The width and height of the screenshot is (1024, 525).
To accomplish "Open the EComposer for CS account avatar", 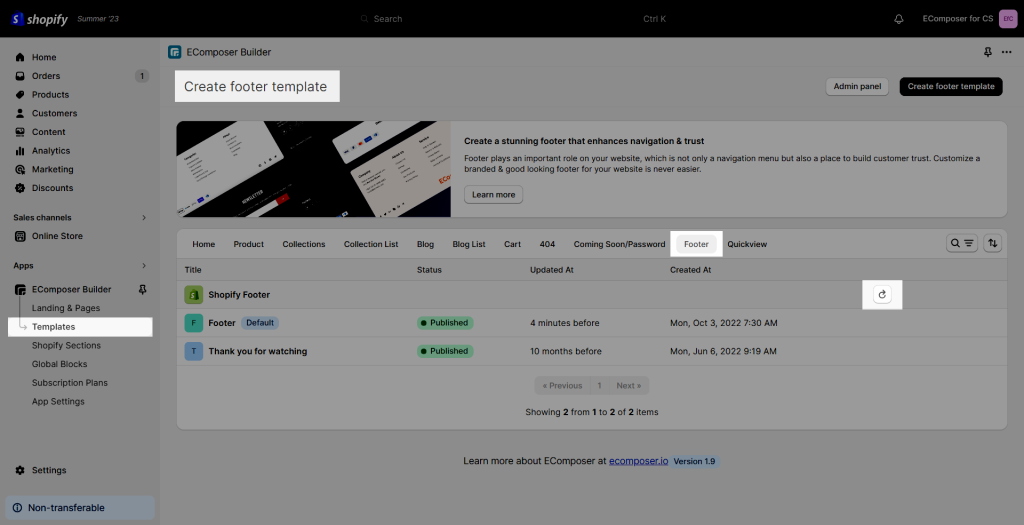I will (x=1008, y=19).
